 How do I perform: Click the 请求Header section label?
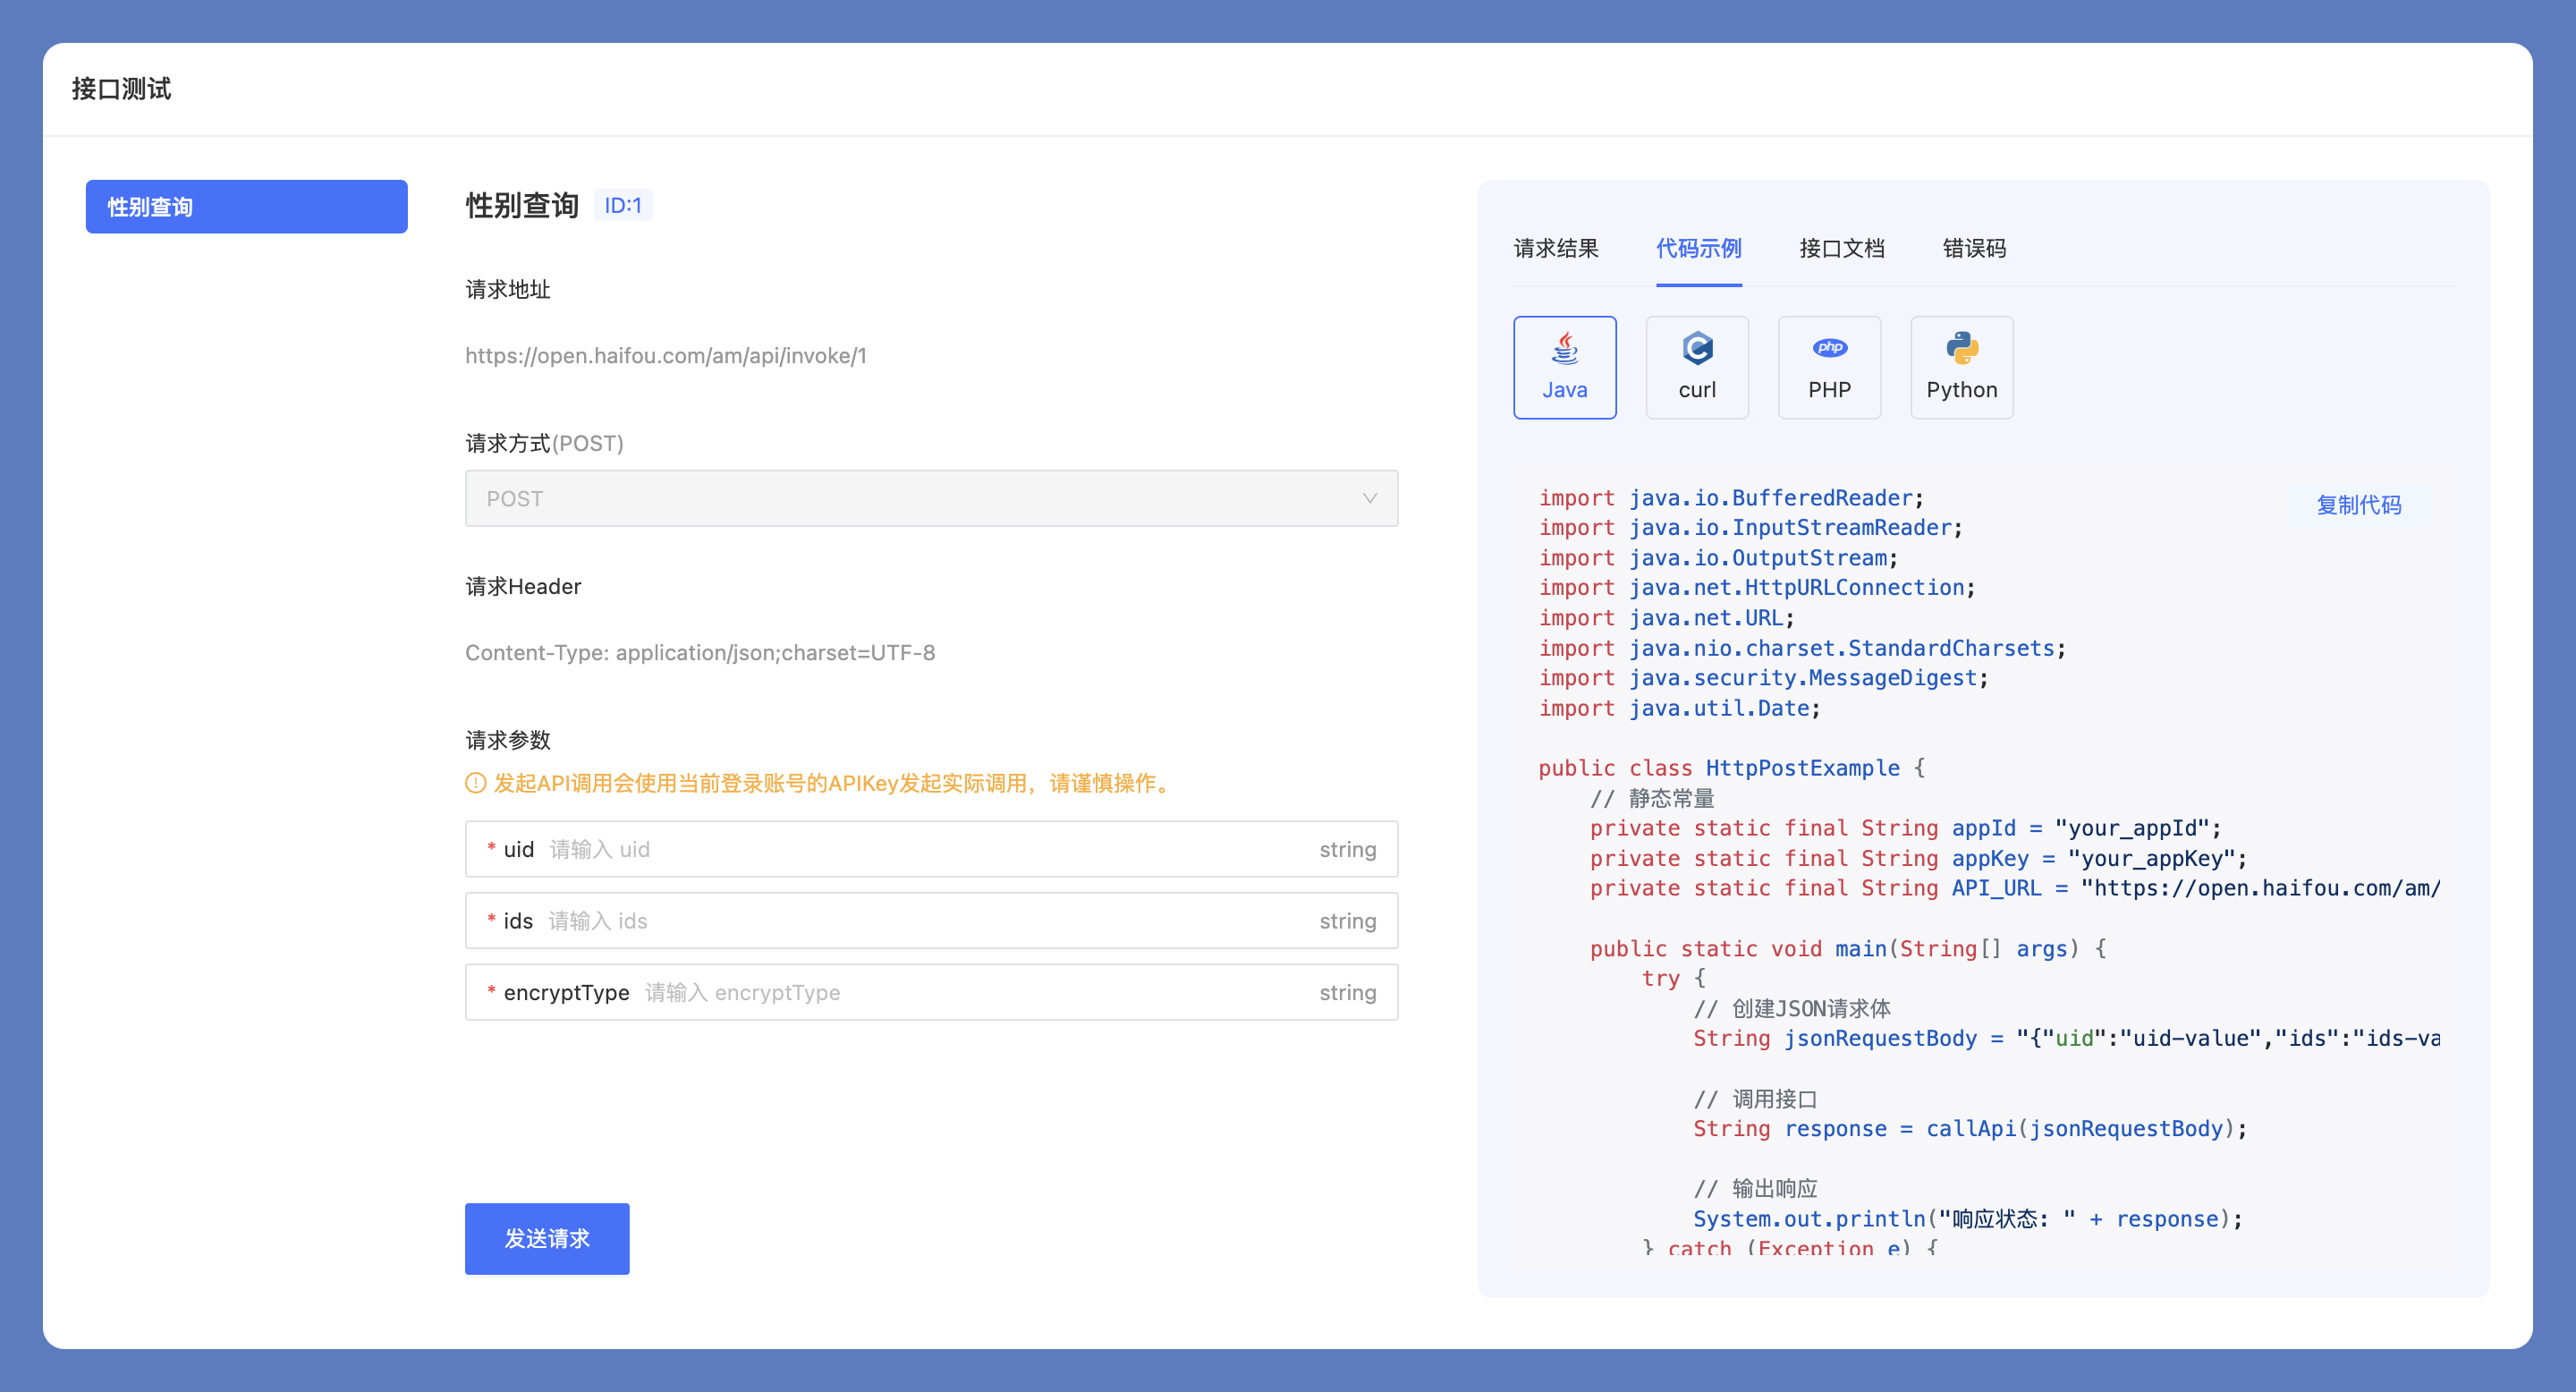(x=523, y=586)
